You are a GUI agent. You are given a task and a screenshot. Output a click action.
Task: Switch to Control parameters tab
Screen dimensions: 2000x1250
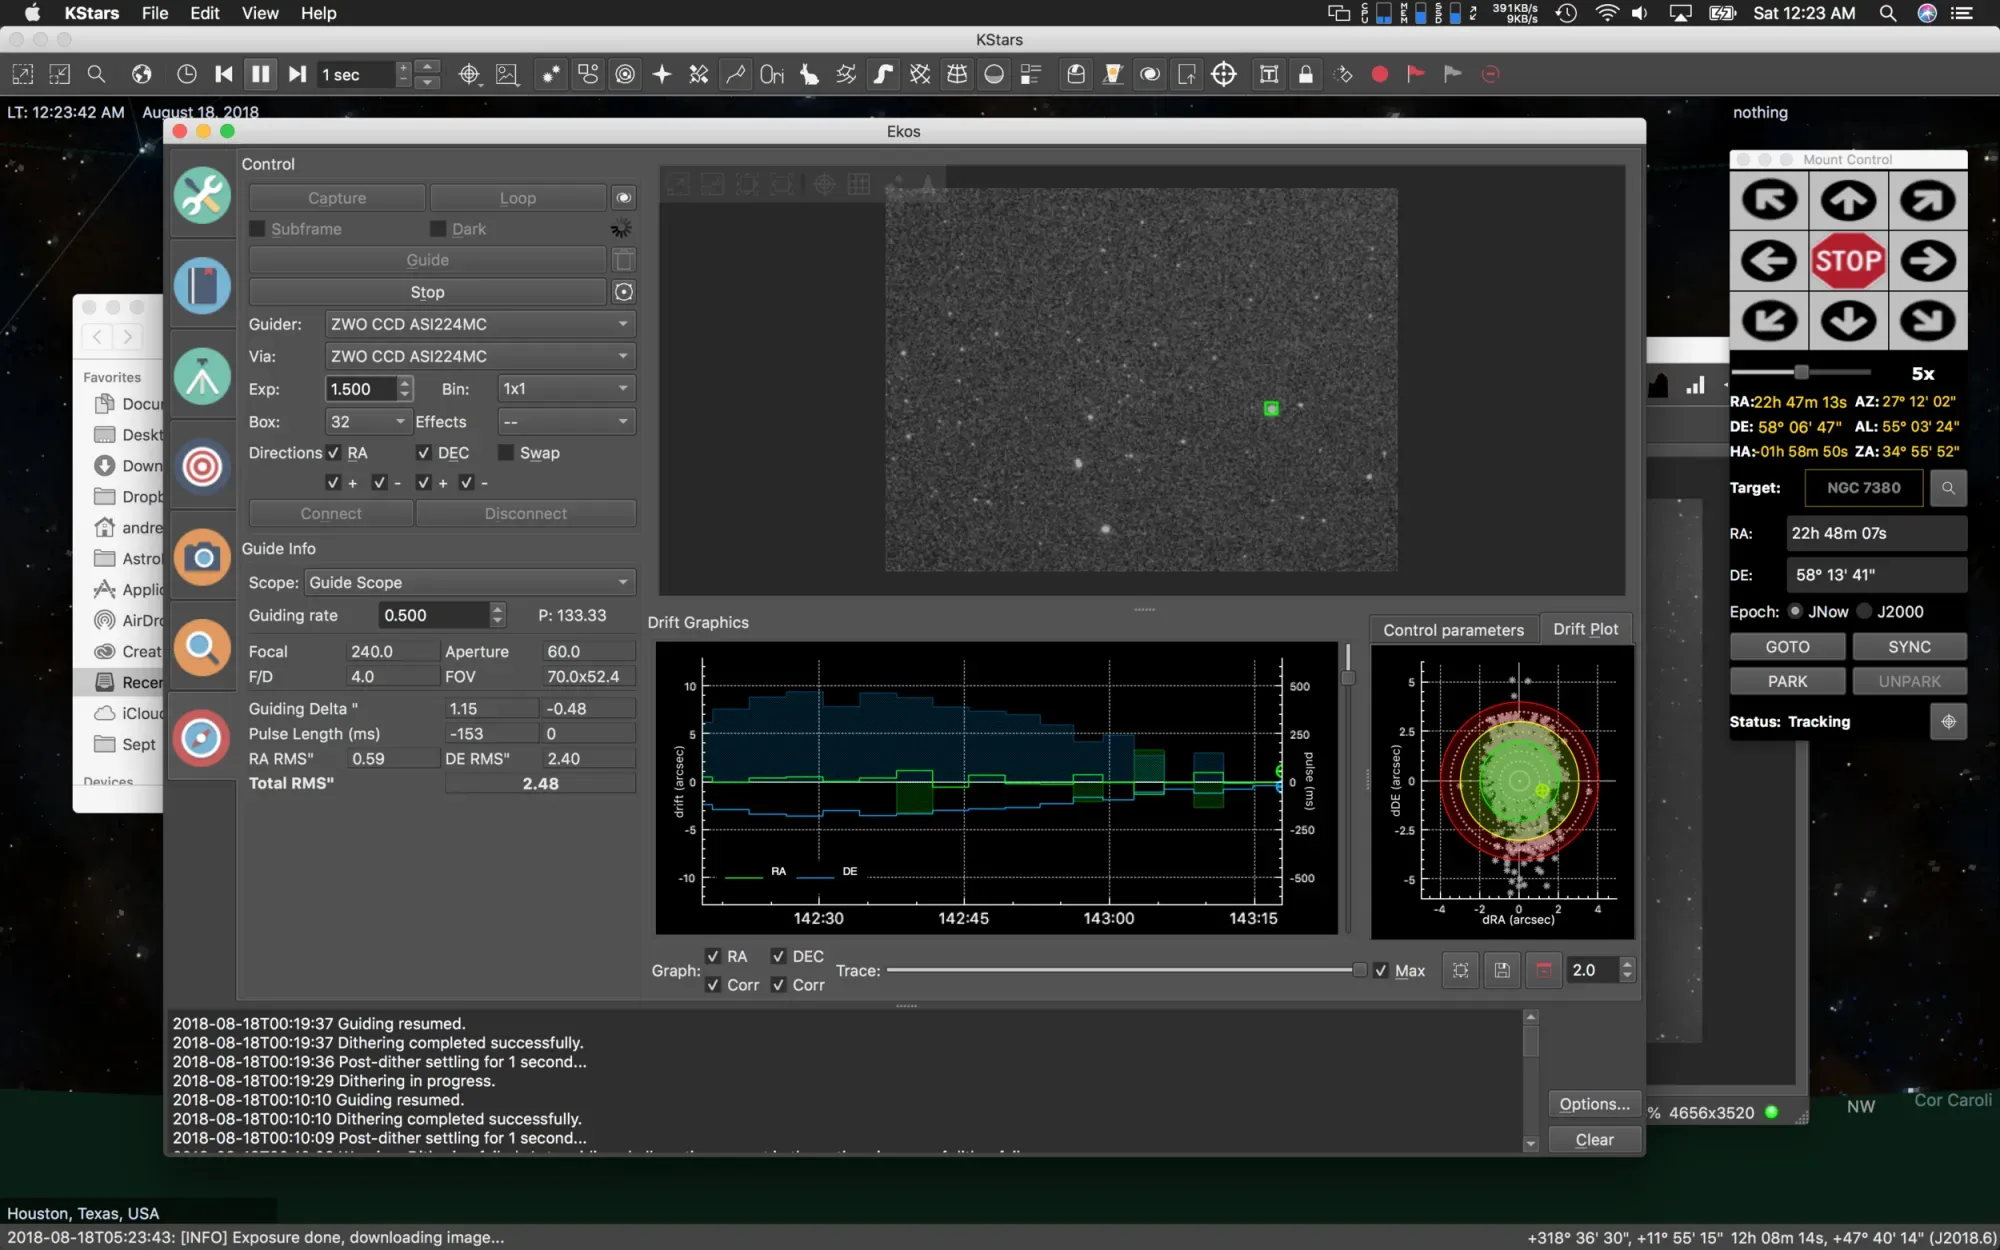[1453, 629]
